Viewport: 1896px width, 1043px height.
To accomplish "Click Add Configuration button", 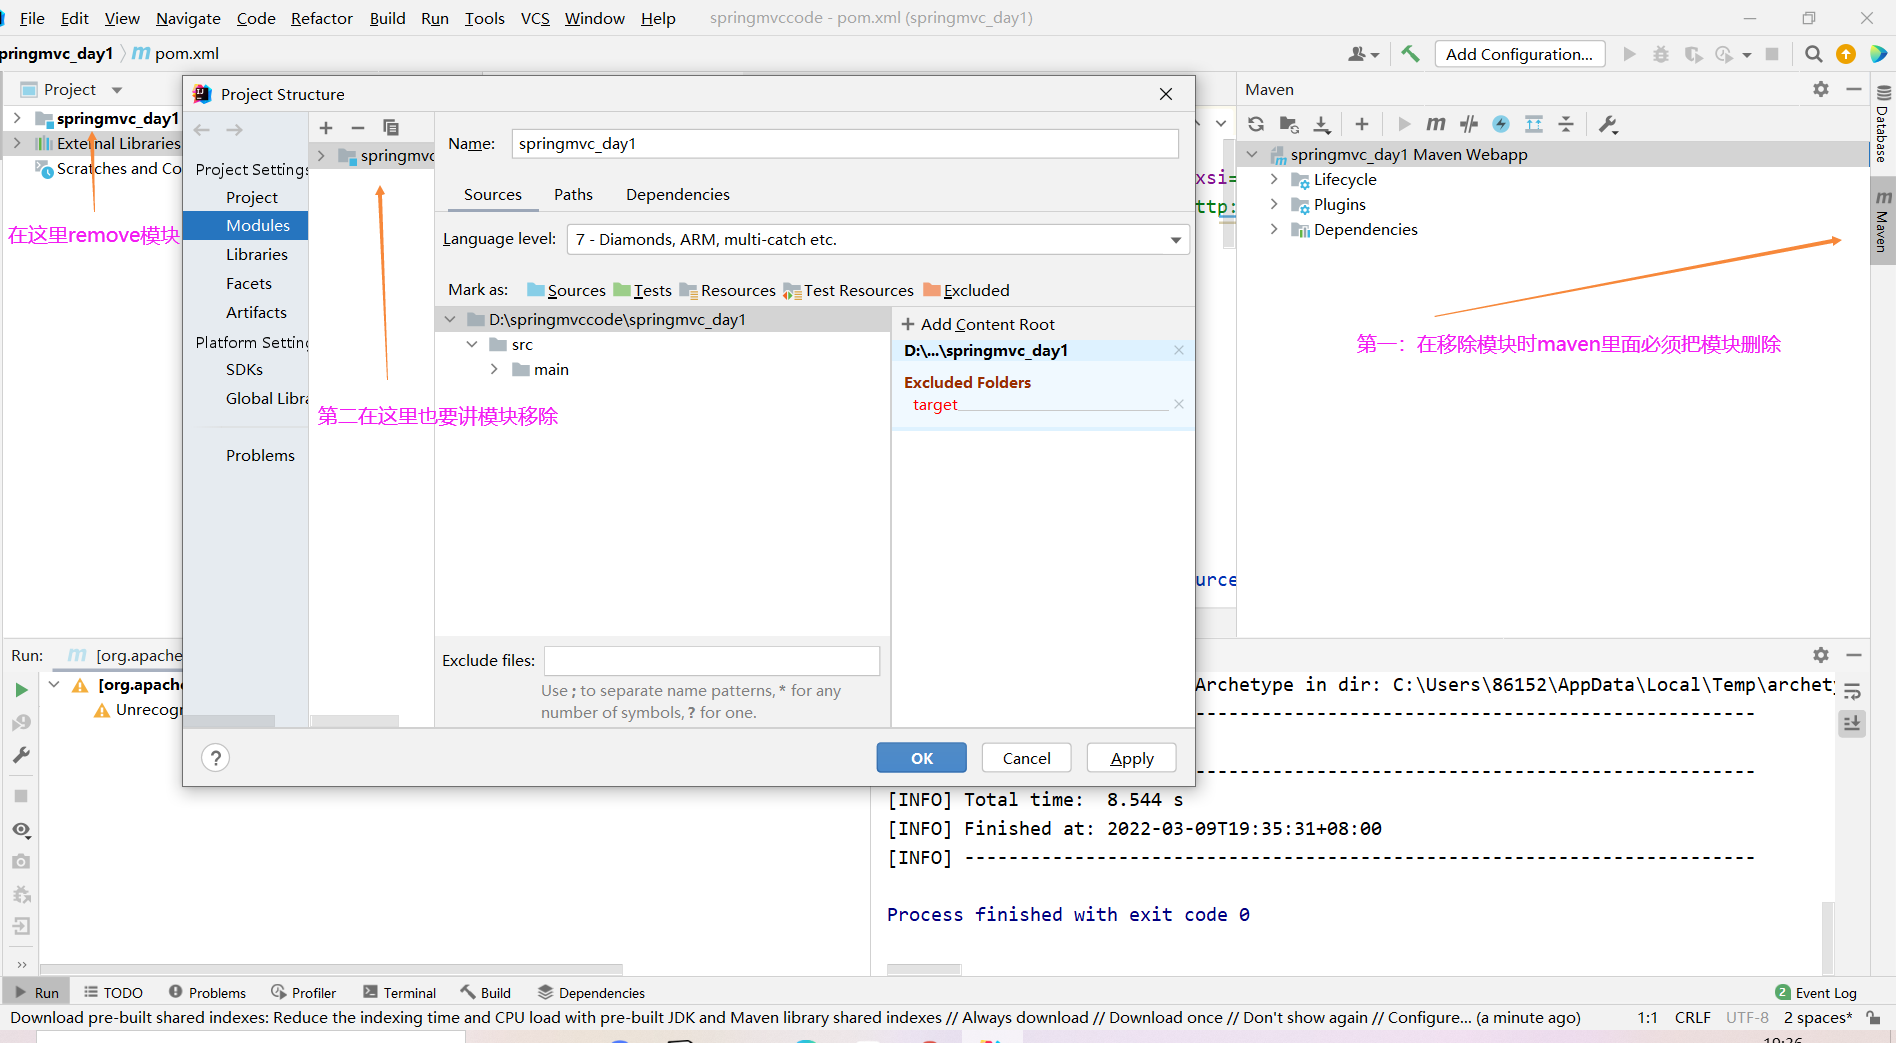I will pos(1520,54).
